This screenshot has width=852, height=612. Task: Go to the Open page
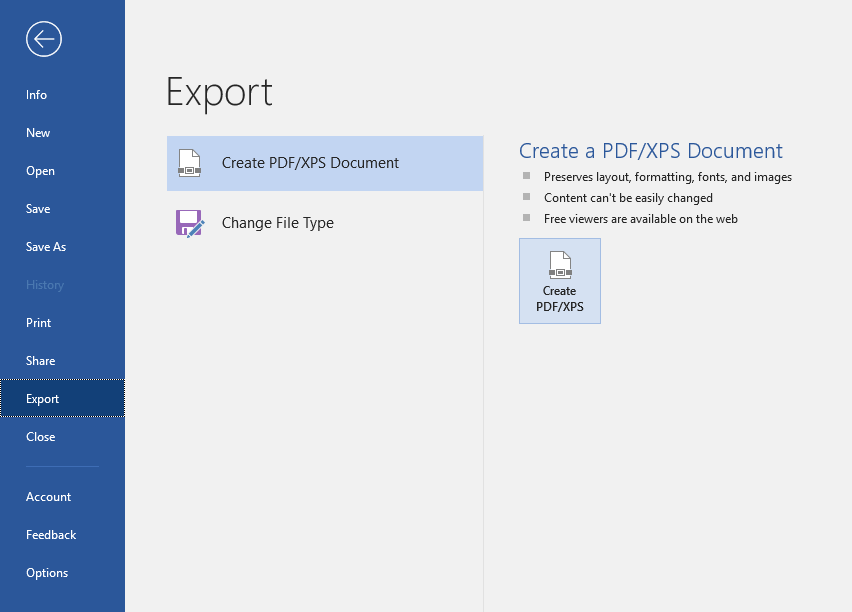(x=40, y=171)
